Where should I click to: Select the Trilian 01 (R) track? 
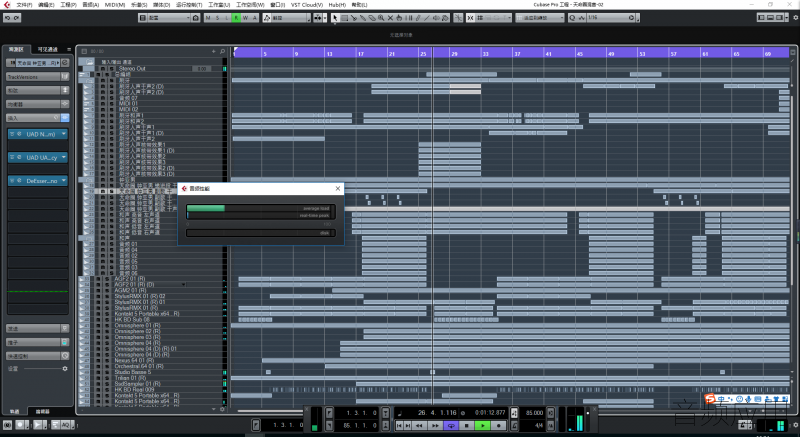coord(131,378)
